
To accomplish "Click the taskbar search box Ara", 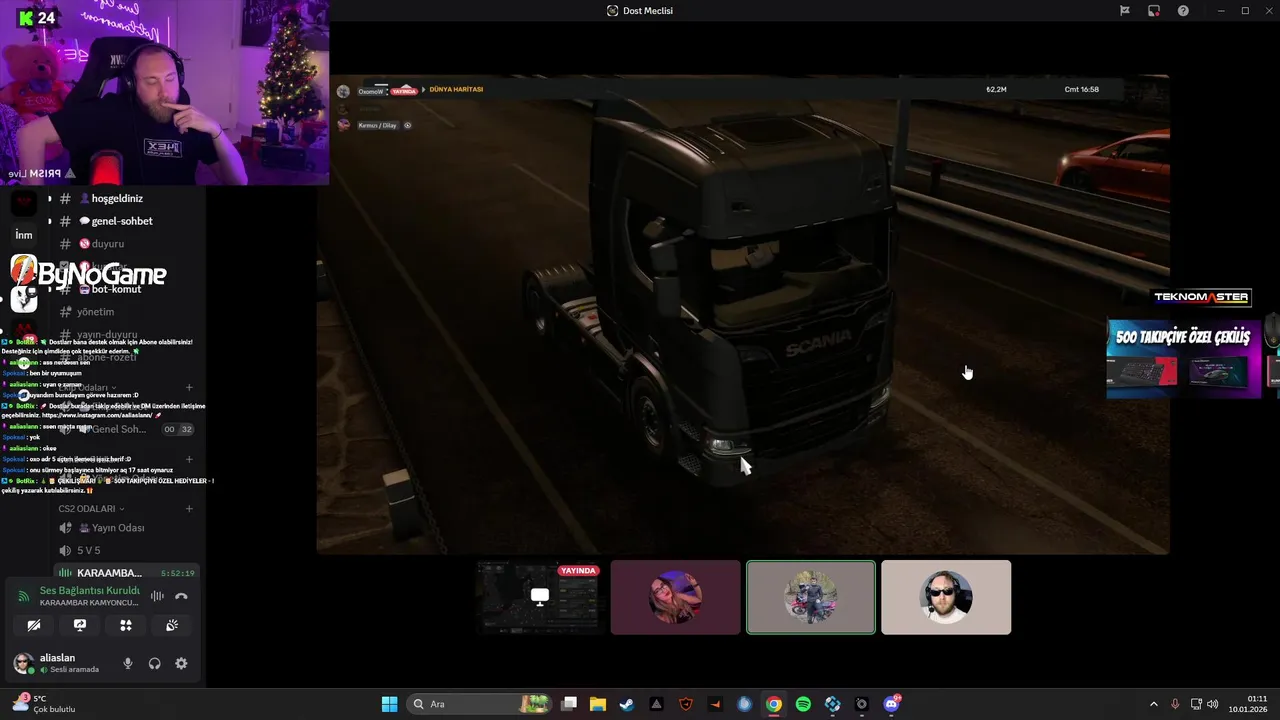I will pos(480,704).
